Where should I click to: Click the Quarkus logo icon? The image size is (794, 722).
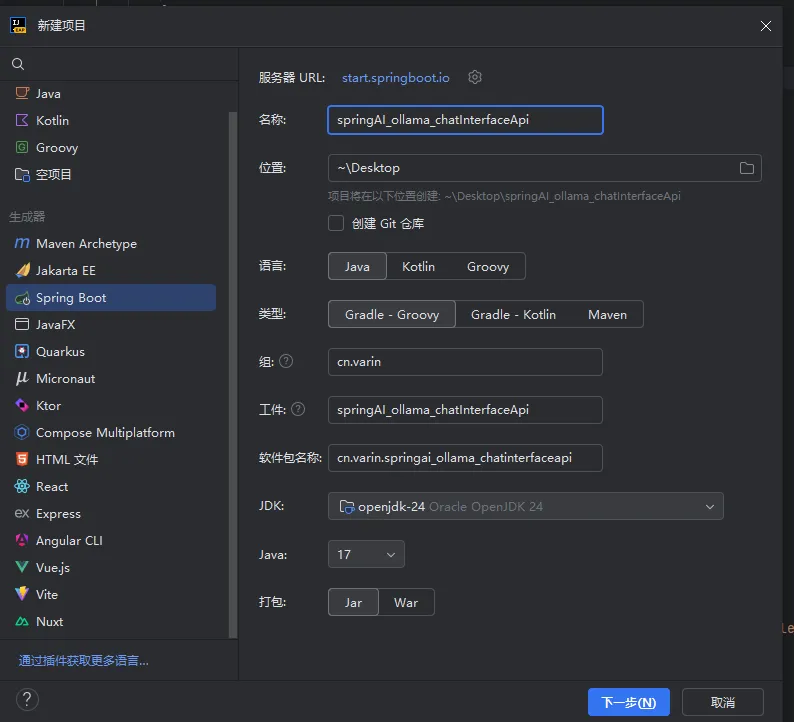(22, 351)
